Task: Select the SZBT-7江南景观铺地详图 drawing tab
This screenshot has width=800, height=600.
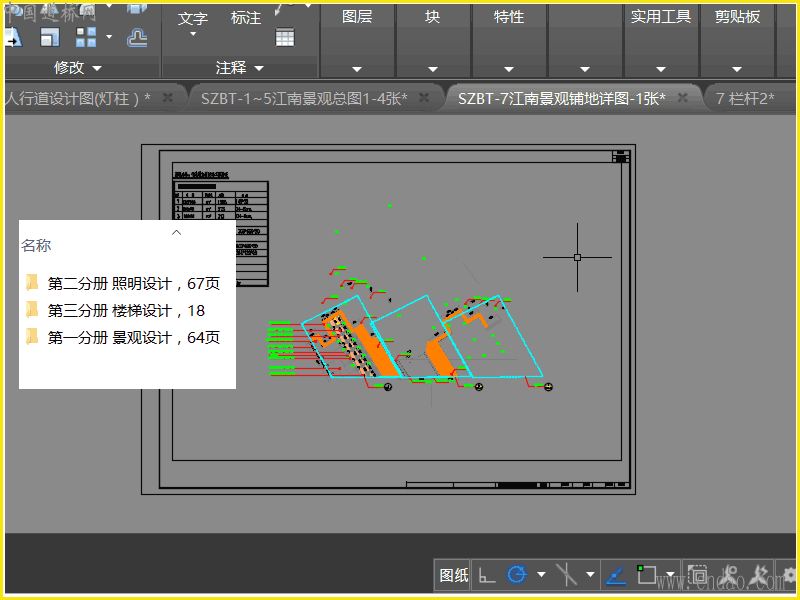Action: coord(561,98)
